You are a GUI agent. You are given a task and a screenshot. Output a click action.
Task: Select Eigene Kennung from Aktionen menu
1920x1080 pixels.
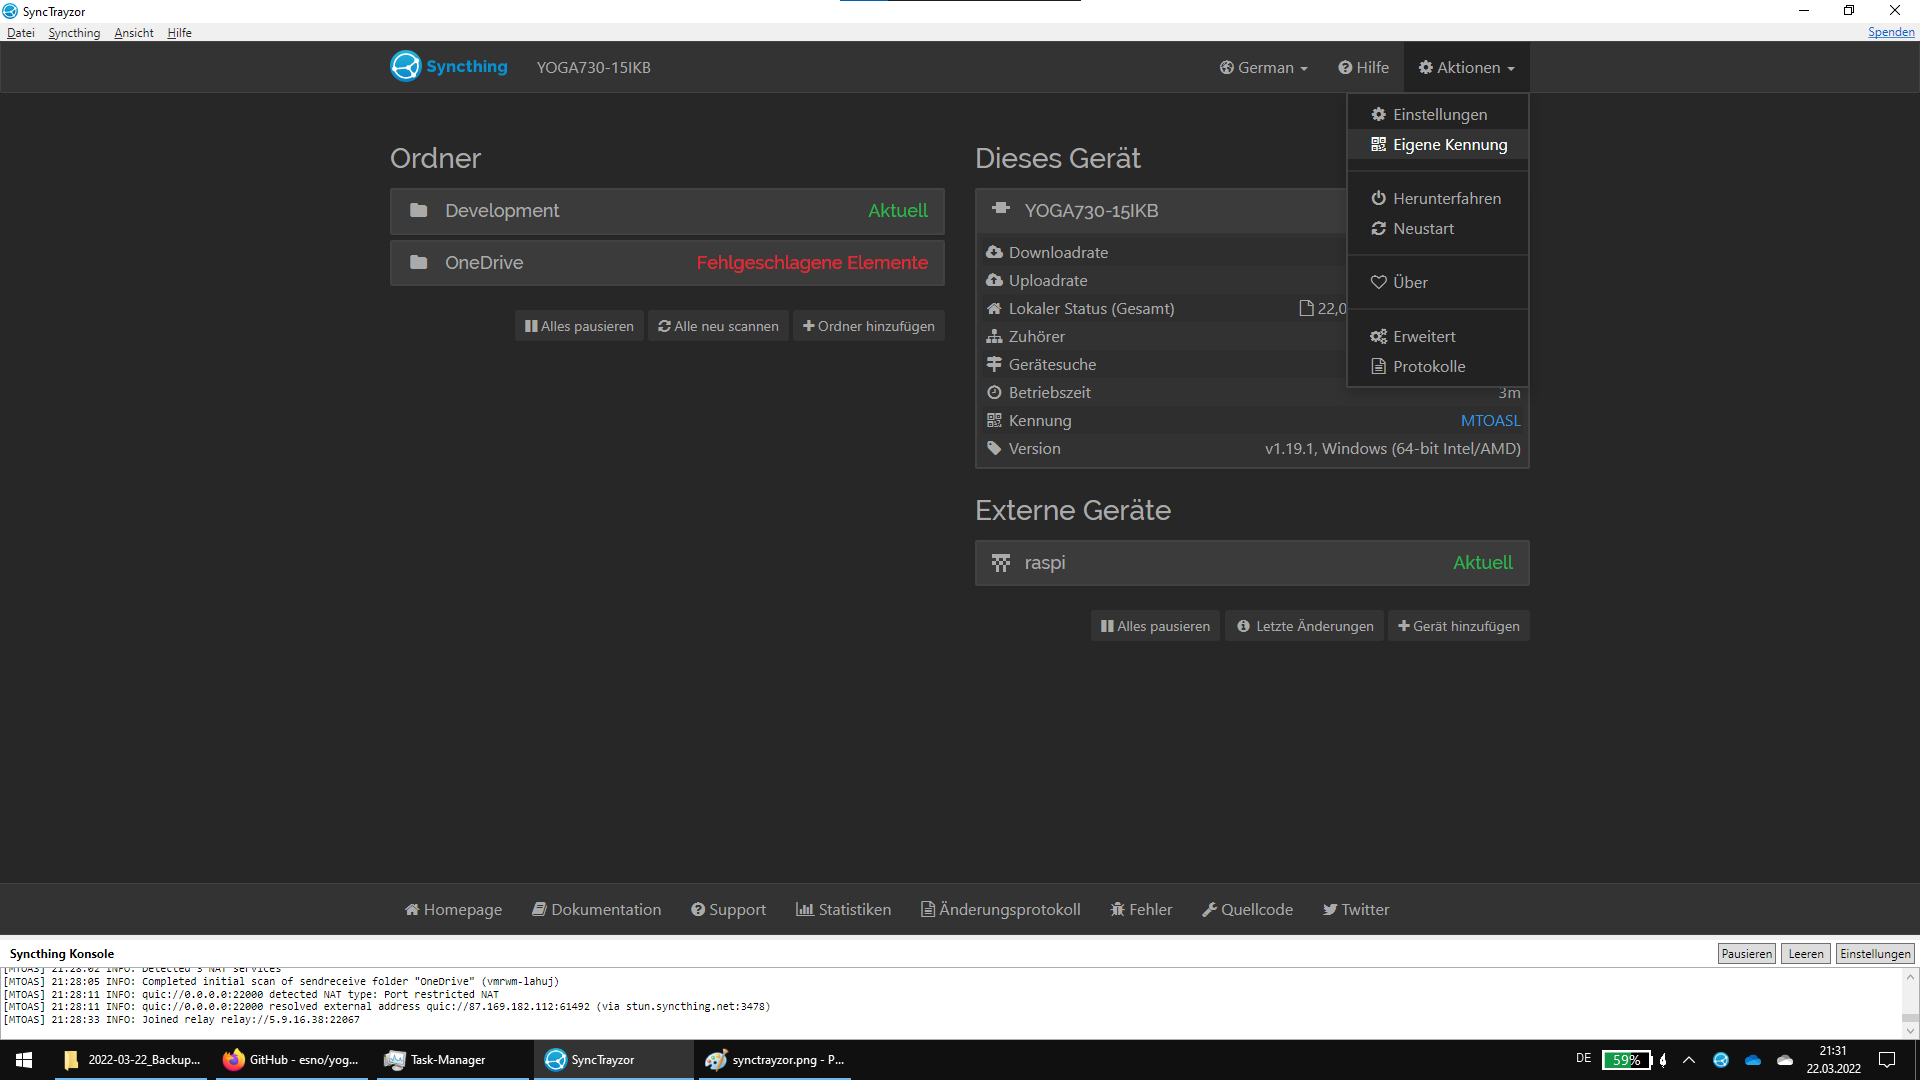click(x=1438, y=144)
